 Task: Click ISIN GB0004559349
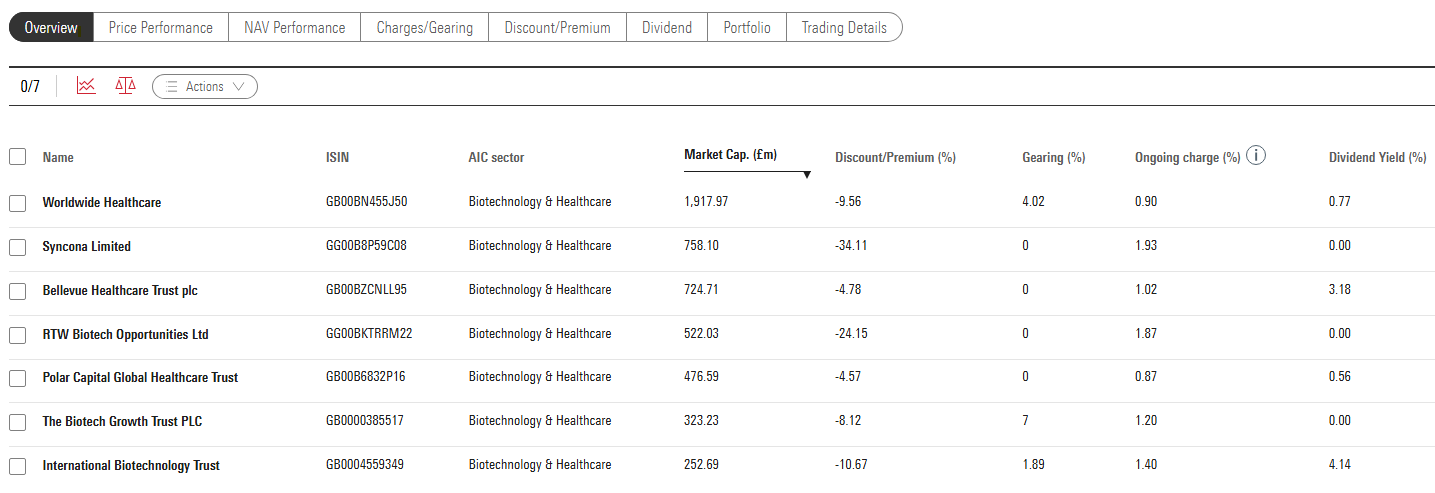point(365,464)
